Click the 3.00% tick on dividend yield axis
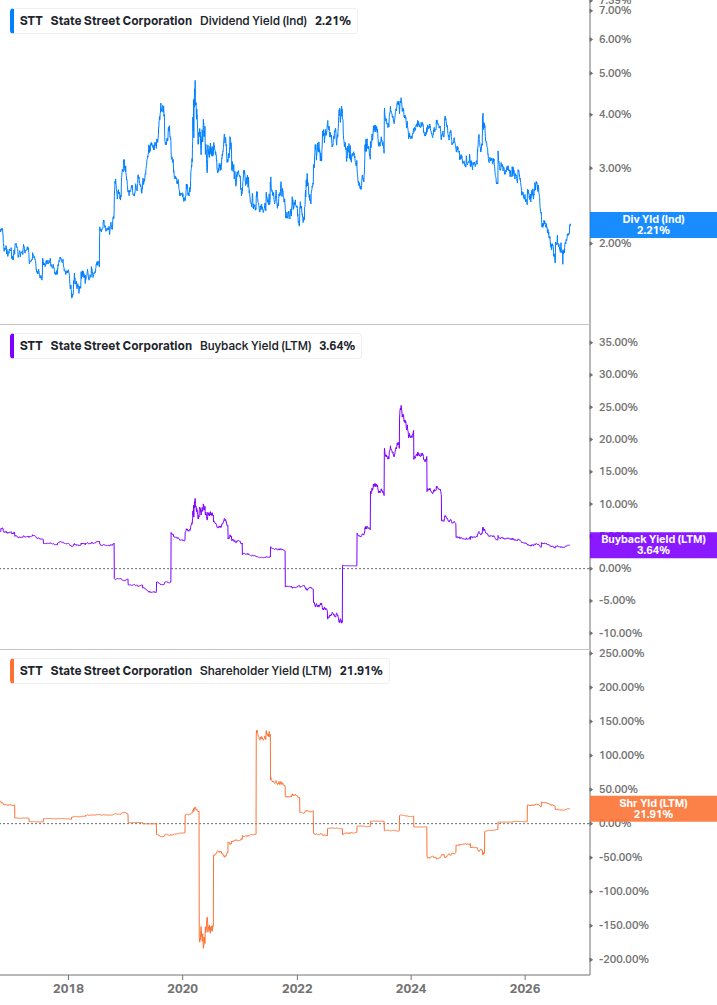717x1005 pixels. coord(615,169)
